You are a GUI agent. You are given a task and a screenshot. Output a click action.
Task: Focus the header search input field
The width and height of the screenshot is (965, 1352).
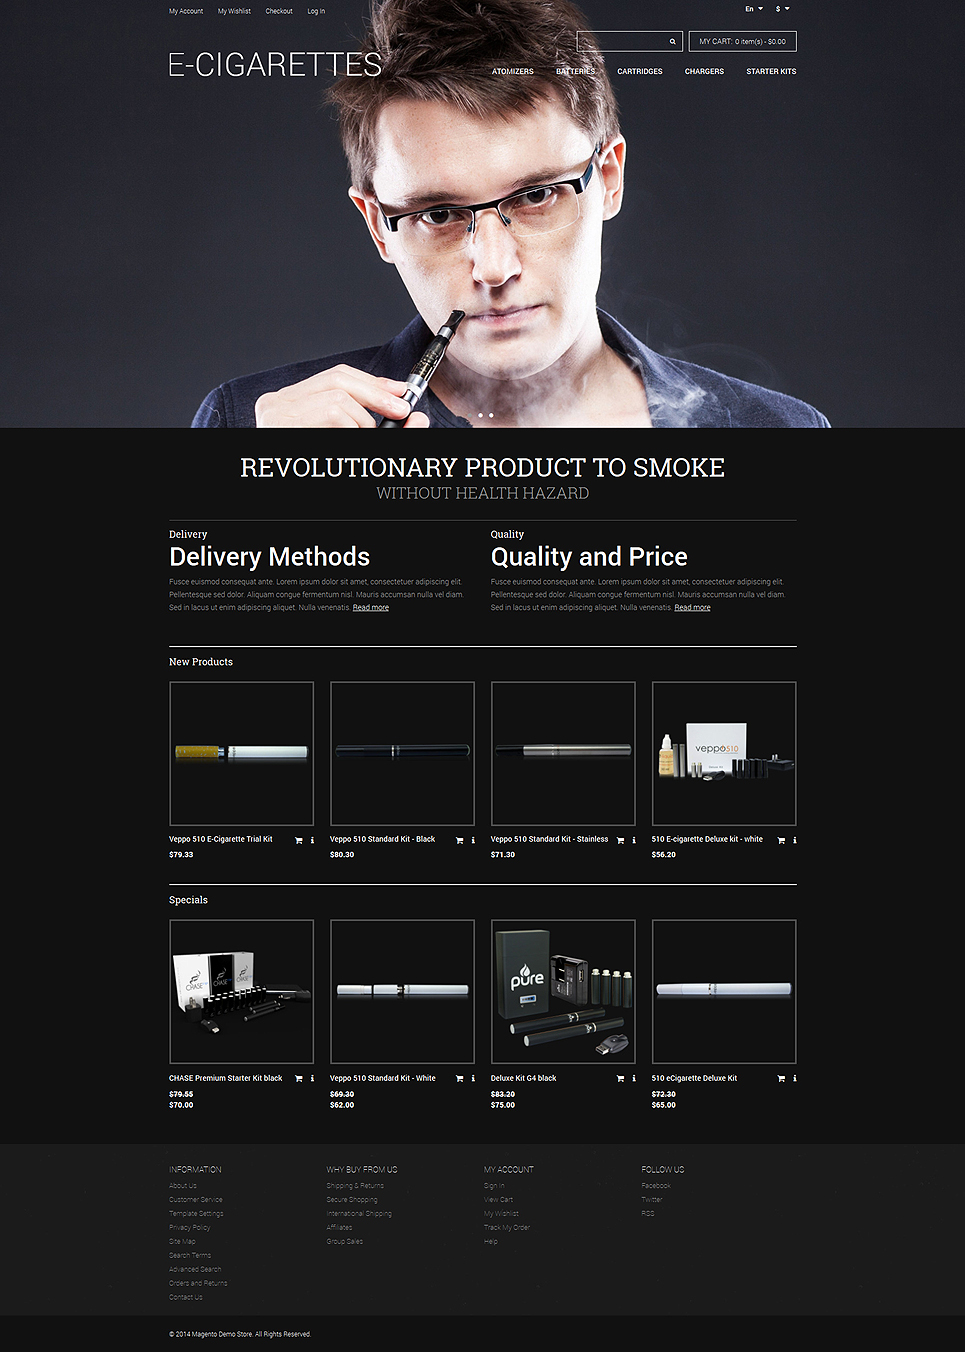pyautogui.click(x=622, y=42)
